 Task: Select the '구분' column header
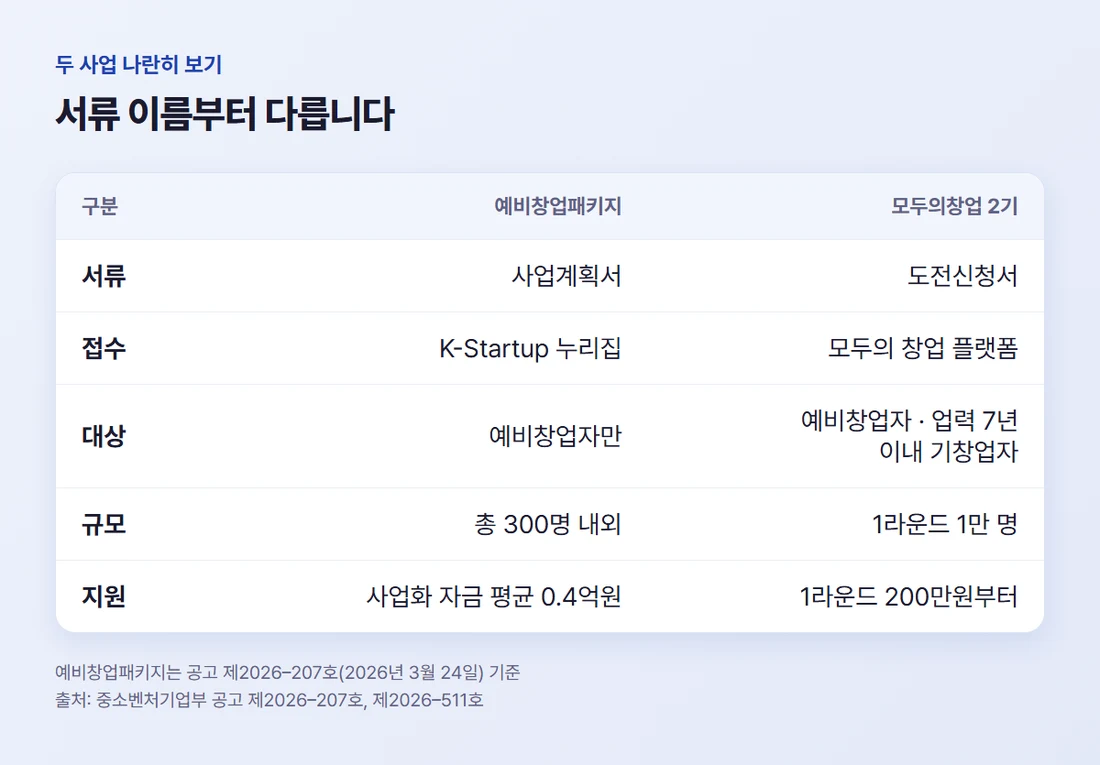[x=100, y=206]
